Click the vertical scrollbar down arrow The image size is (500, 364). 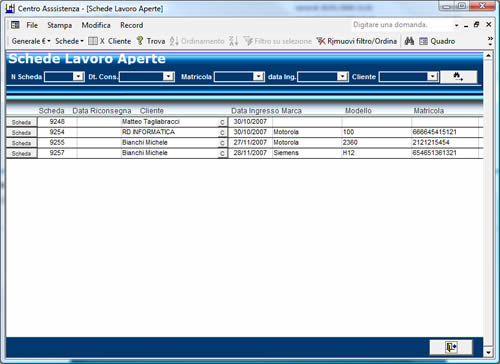pyautogui.click(x=488, y=352)
